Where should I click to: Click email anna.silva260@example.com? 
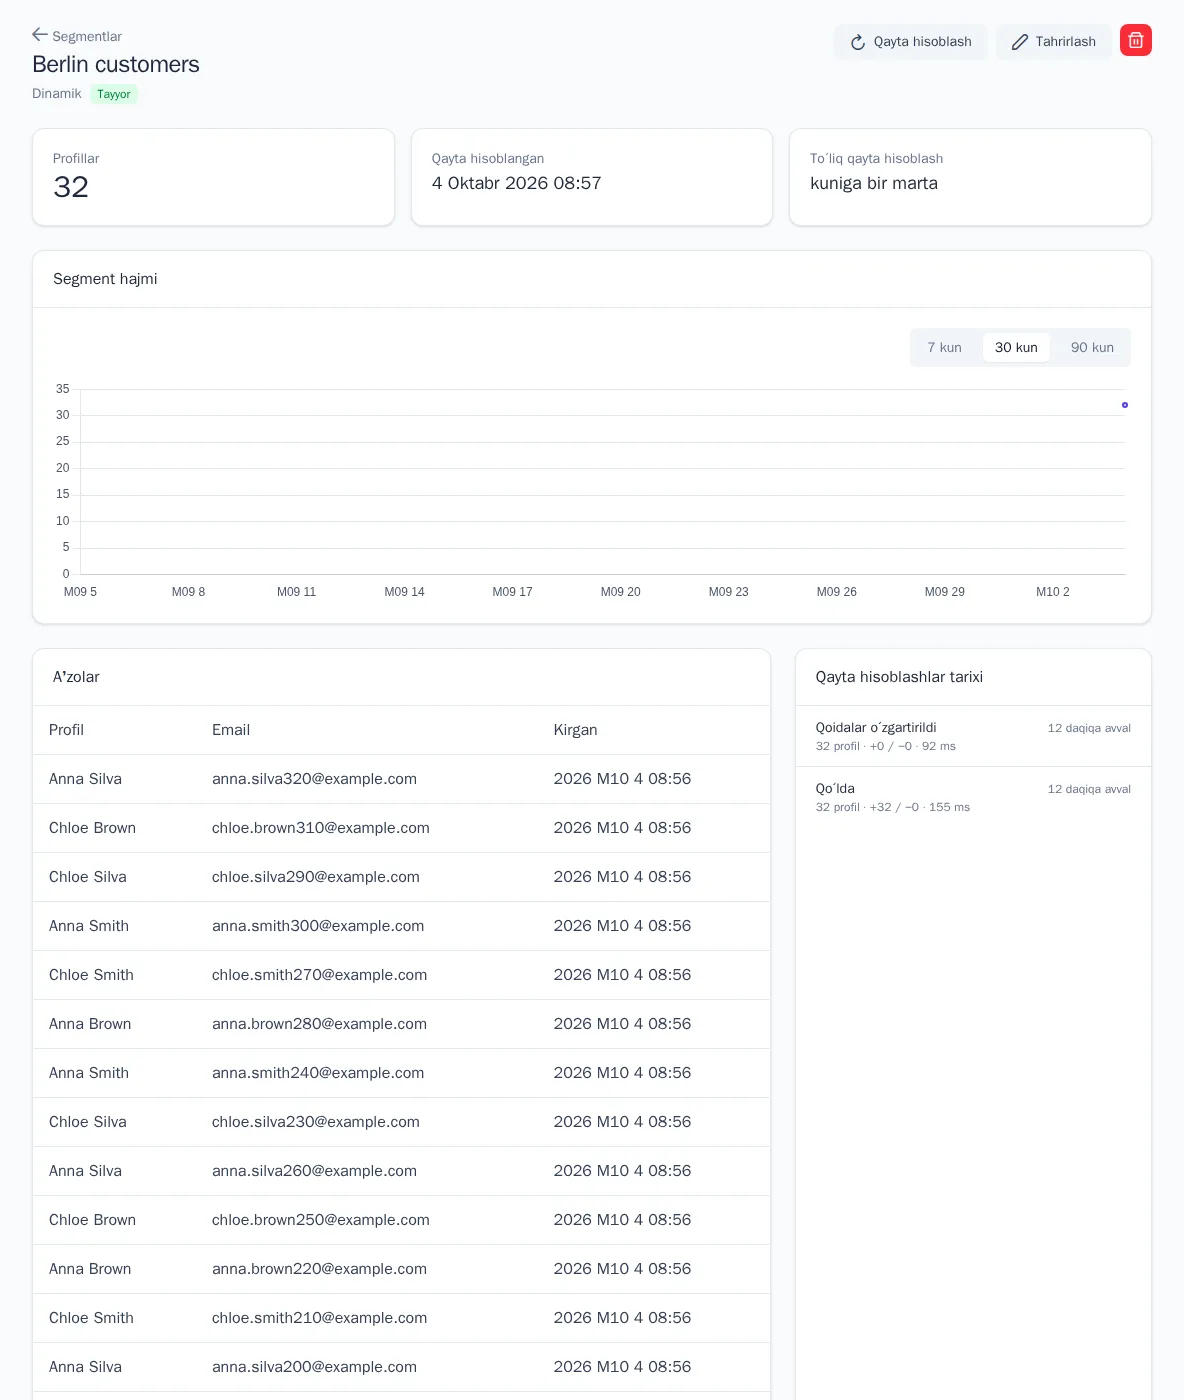coord(314,1171)
